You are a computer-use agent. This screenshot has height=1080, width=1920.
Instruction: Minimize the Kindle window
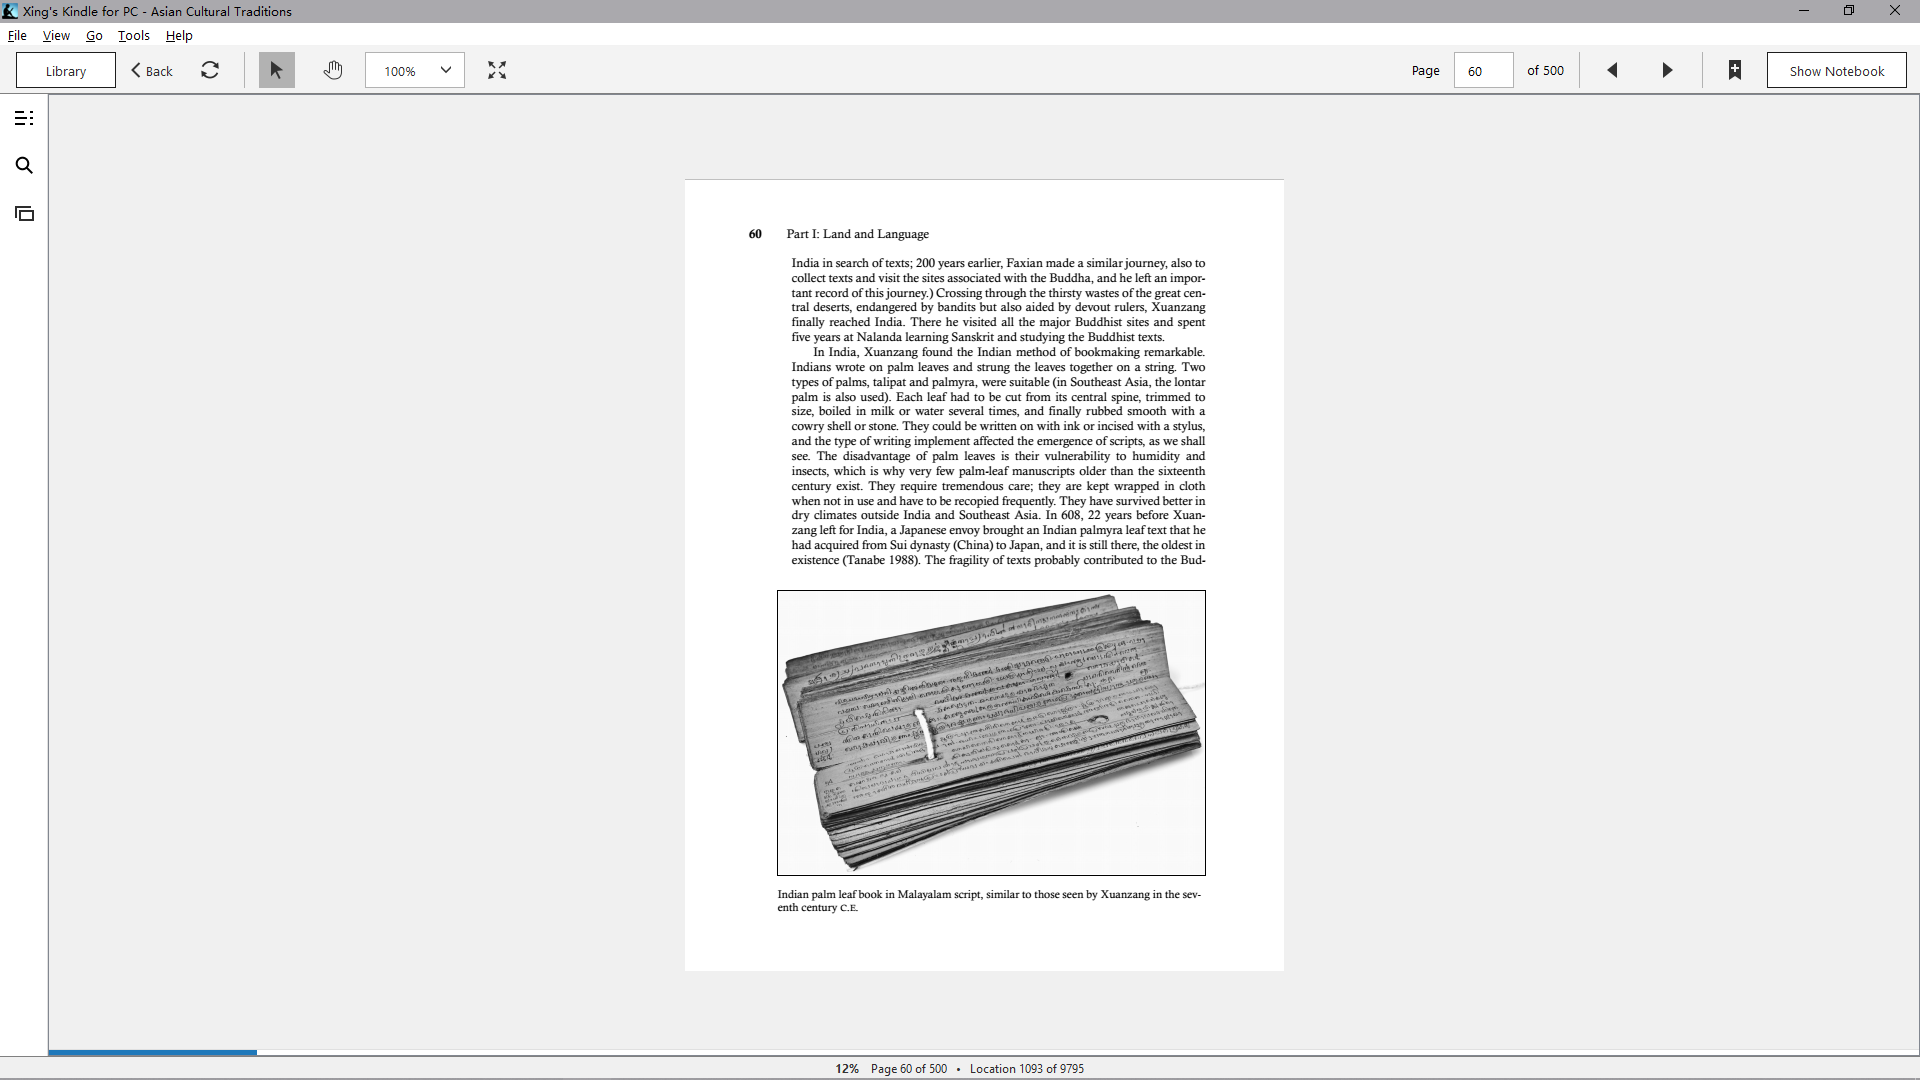(x=1804, y=11)
